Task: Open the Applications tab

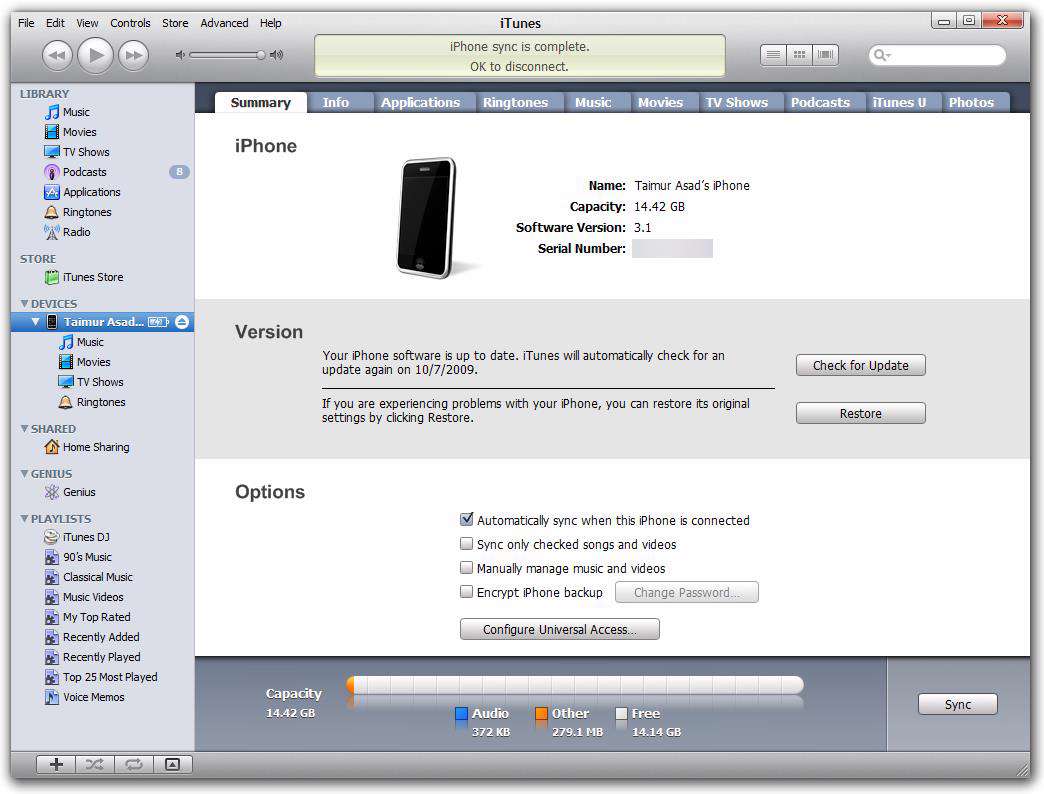Action: (420, 102)
